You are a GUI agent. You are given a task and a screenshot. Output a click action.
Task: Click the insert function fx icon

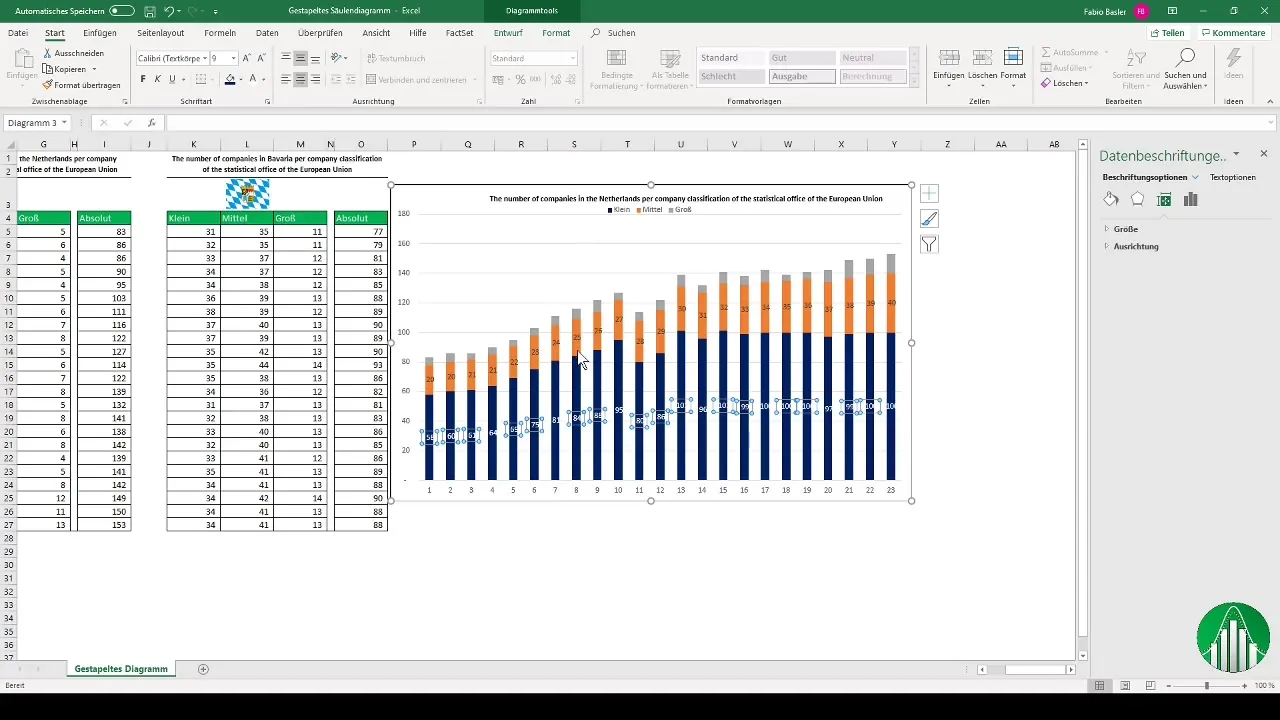152,123
